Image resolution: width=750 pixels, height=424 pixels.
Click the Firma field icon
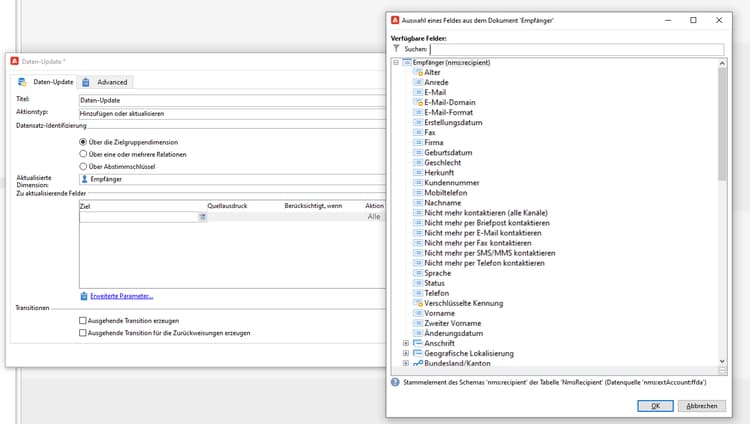(418, 143)
